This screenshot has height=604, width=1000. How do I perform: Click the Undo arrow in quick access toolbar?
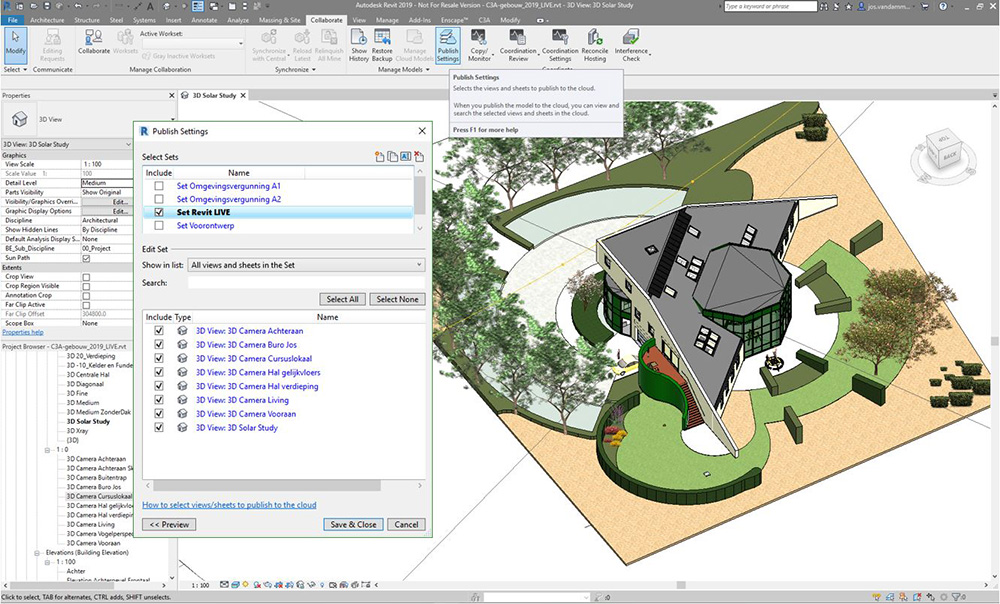(x=78, y=6)
